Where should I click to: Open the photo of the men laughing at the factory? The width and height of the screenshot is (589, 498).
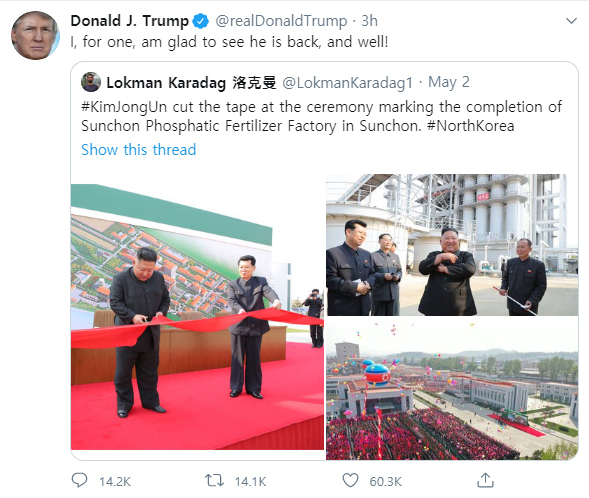pos(452,244)
